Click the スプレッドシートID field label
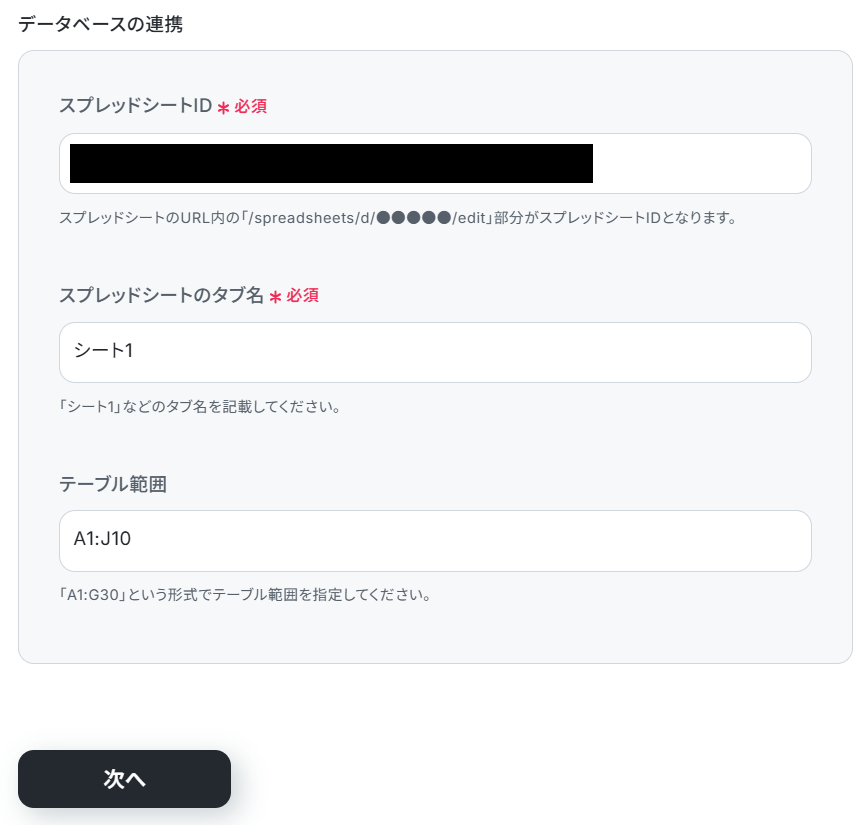This screenshot has height=825, width=868. coord(136,105)
